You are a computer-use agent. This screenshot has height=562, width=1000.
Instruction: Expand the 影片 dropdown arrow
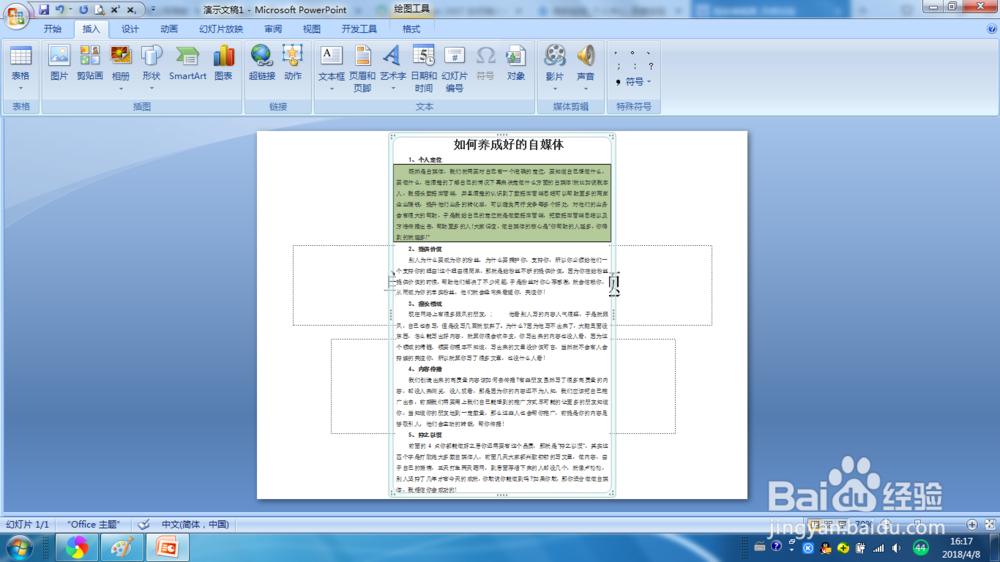(x=555, y=89)
